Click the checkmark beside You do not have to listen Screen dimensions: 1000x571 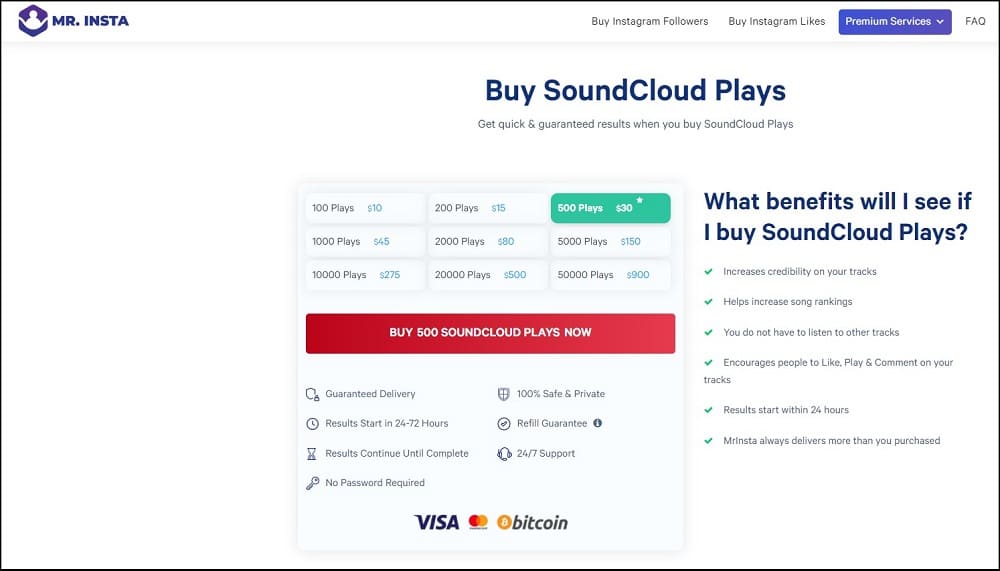[708, 332]
